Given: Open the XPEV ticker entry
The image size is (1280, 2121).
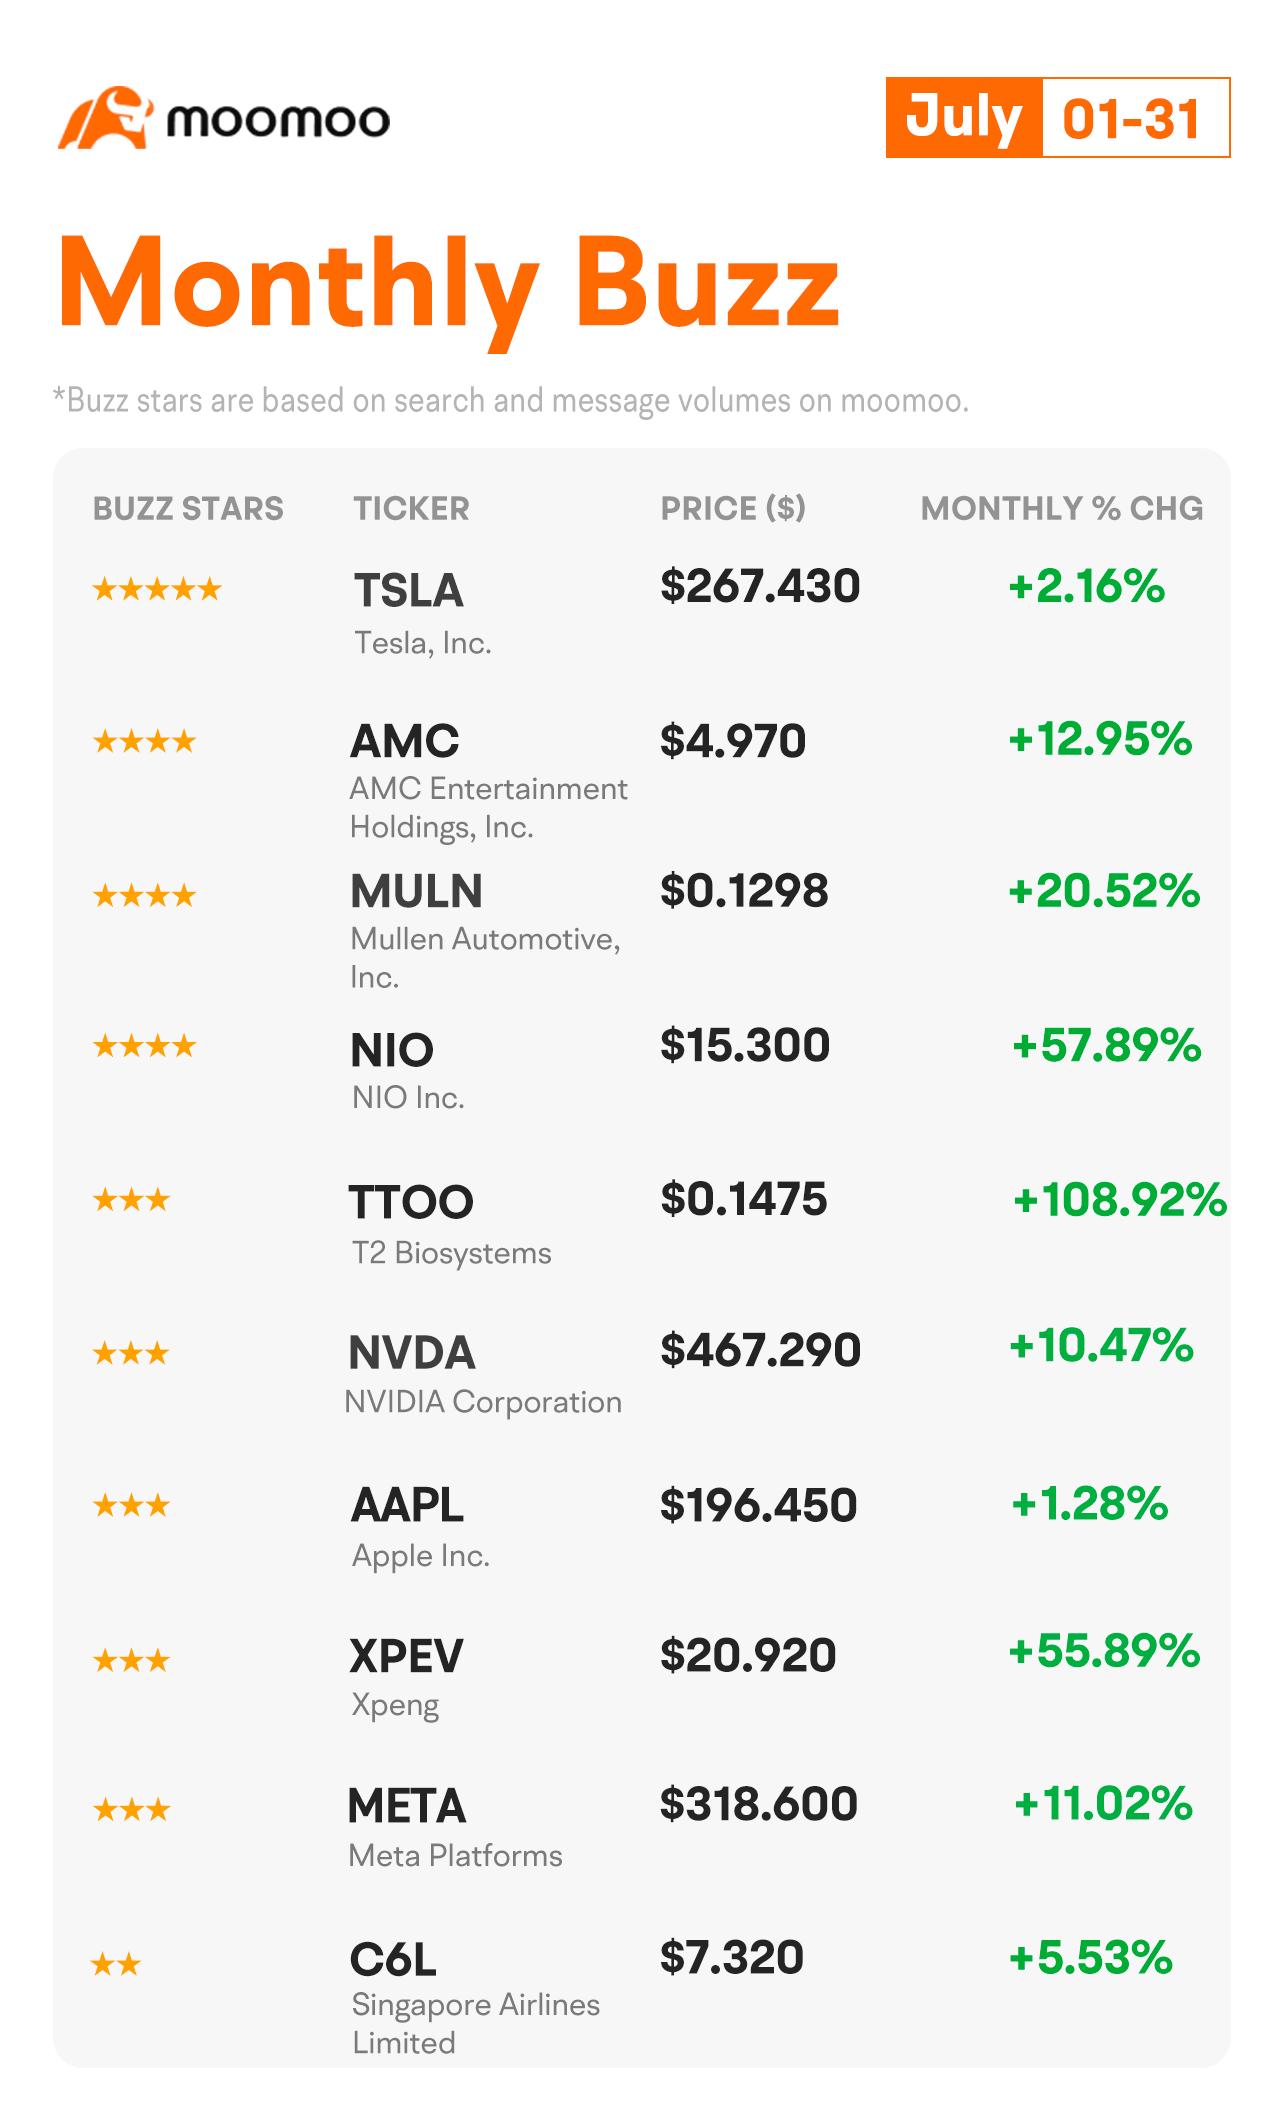Looking at the screenshot, I should coord(406,1656).
